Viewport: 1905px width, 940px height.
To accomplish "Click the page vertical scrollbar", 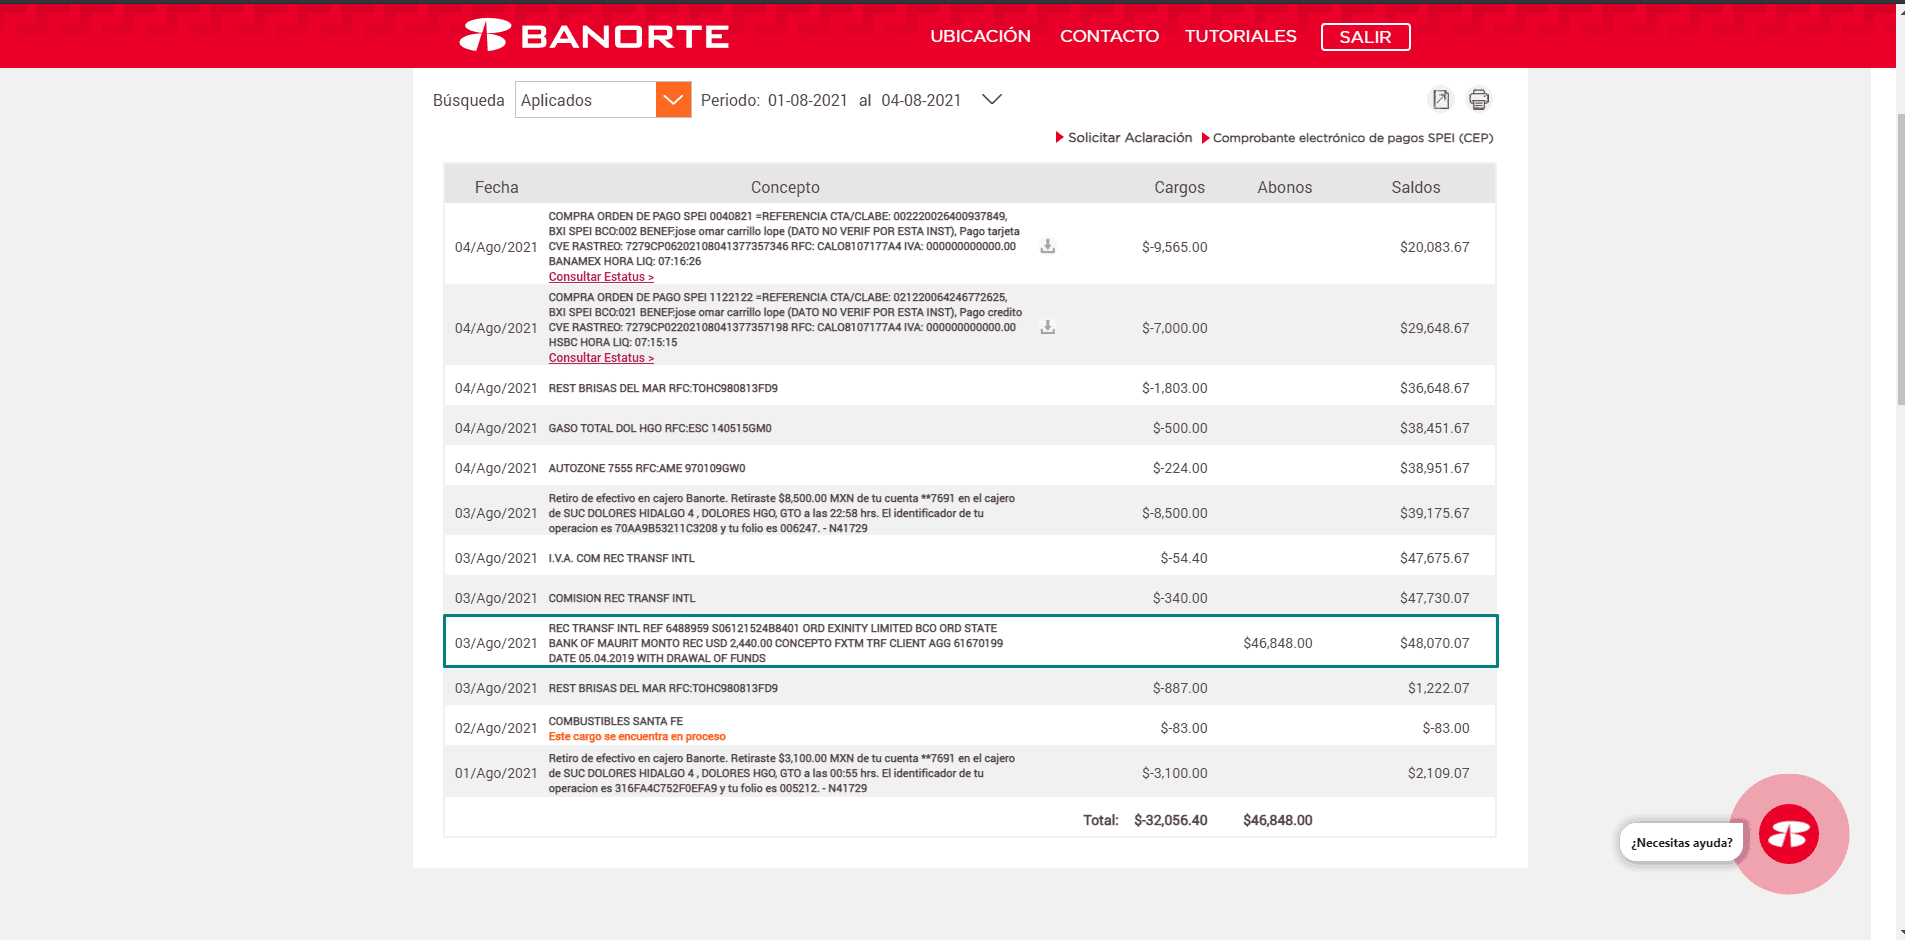I will 1900,260.
